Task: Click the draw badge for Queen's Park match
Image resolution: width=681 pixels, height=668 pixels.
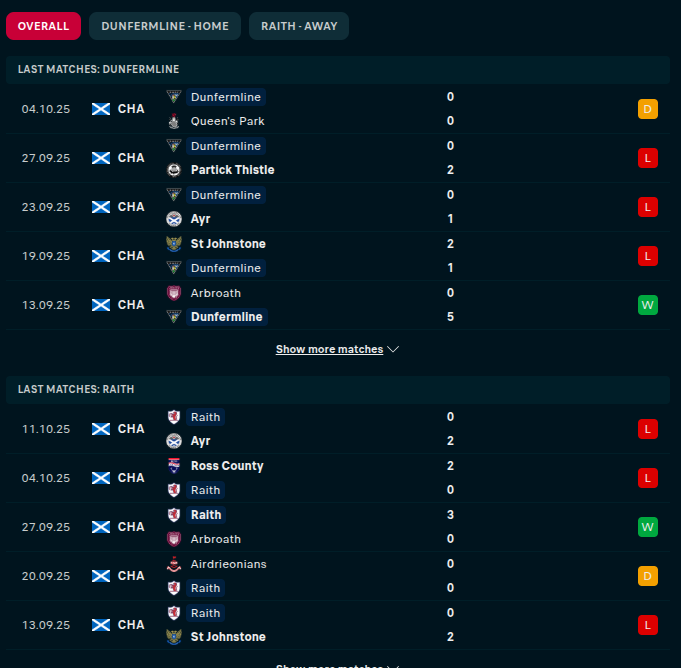Action: pyautogui.click(x=647, y=109)
